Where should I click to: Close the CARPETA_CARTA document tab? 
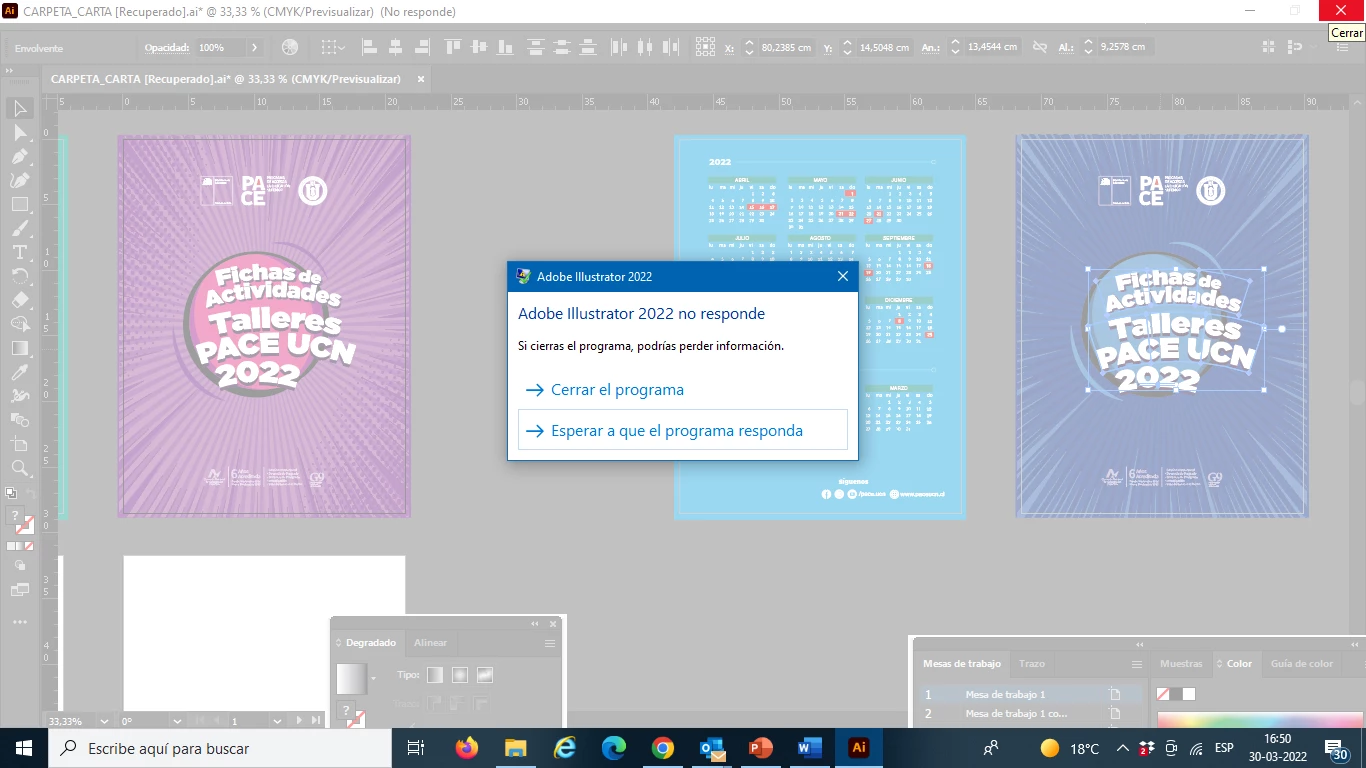pos(421,79)
